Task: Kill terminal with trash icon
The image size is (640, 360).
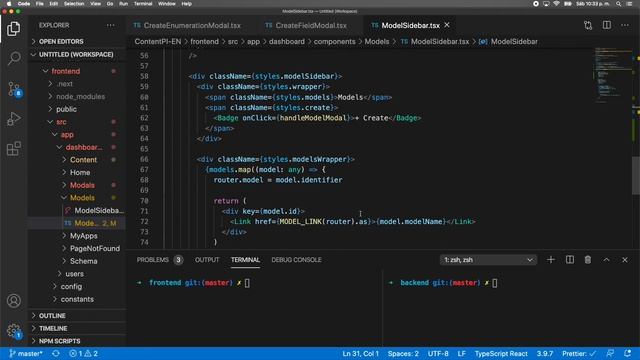Action: (x=588, y=260)
